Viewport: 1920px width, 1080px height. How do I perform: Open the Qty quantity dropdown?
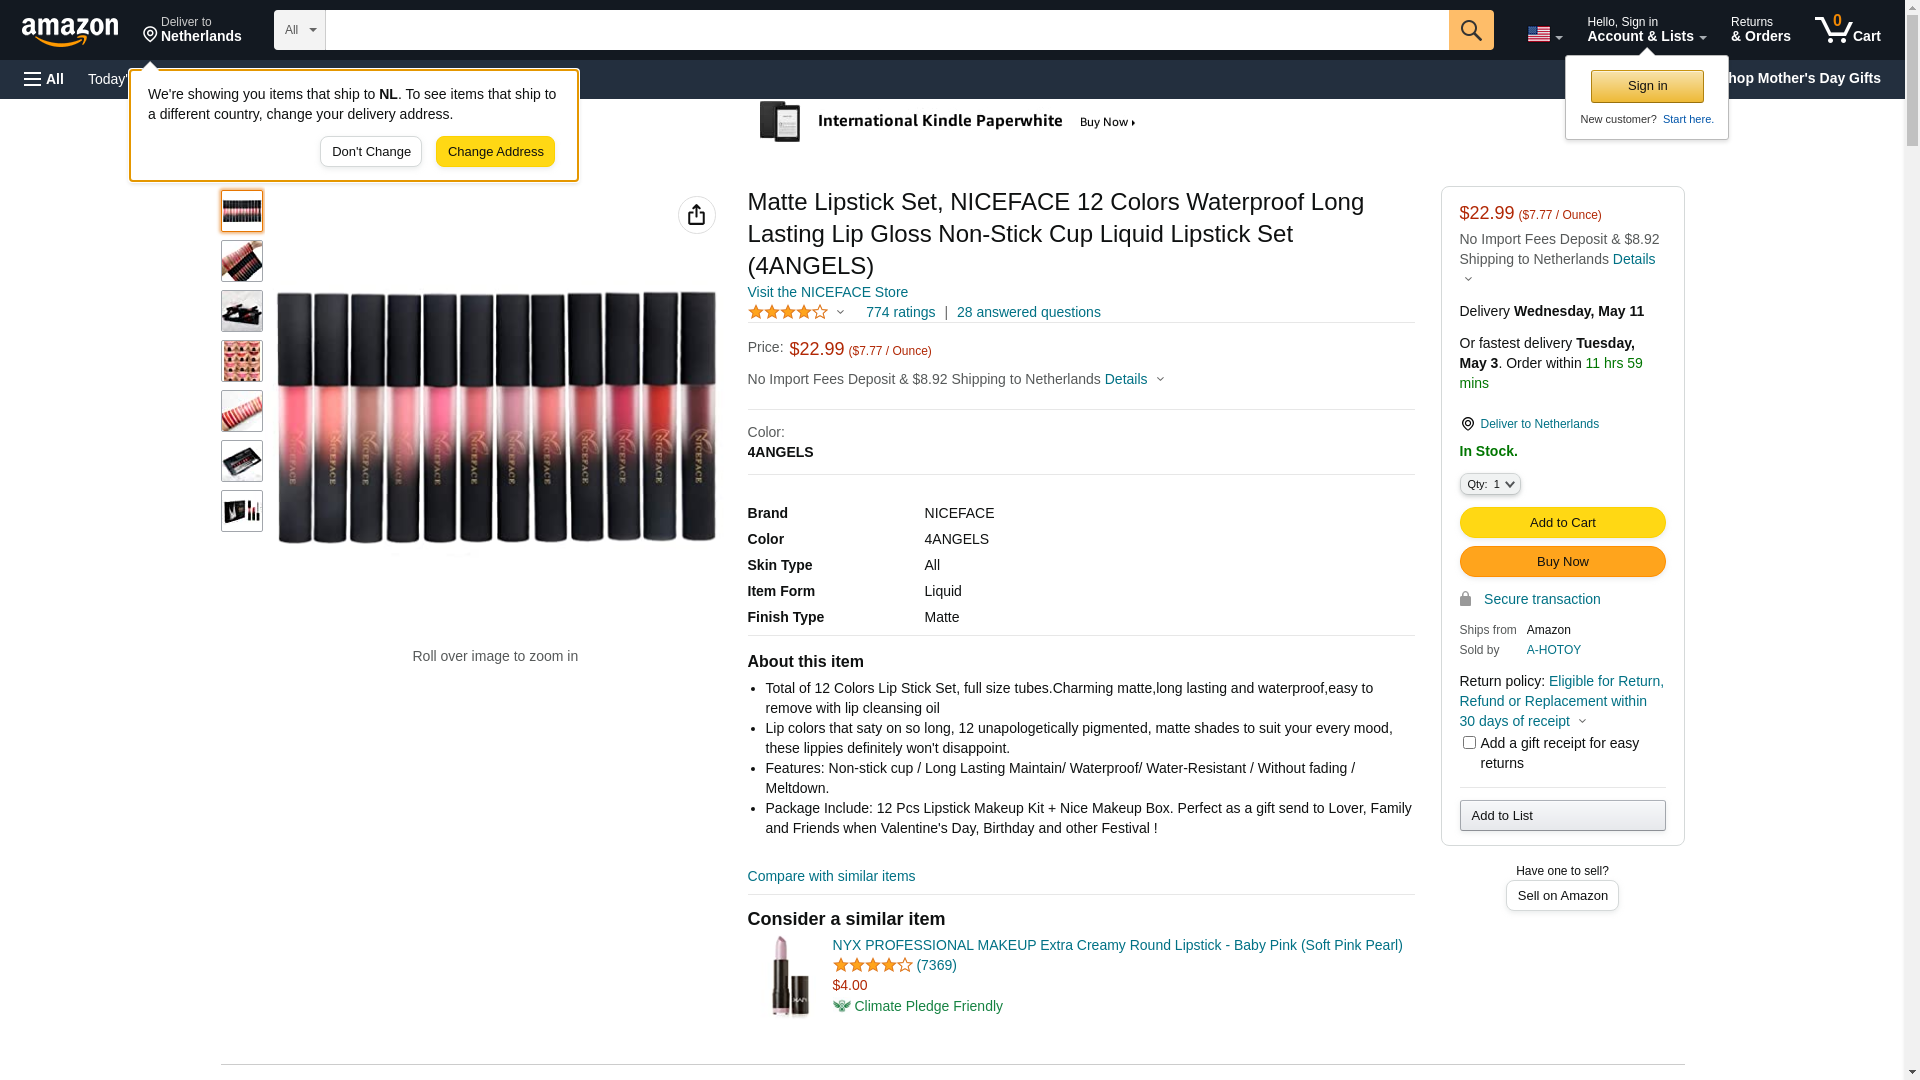(1489, 484)
